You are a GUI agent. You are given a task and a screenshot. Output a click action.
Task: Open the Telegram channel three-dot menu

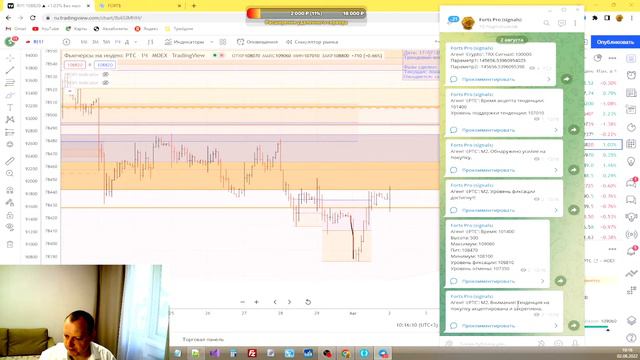(x=575, y=23)
